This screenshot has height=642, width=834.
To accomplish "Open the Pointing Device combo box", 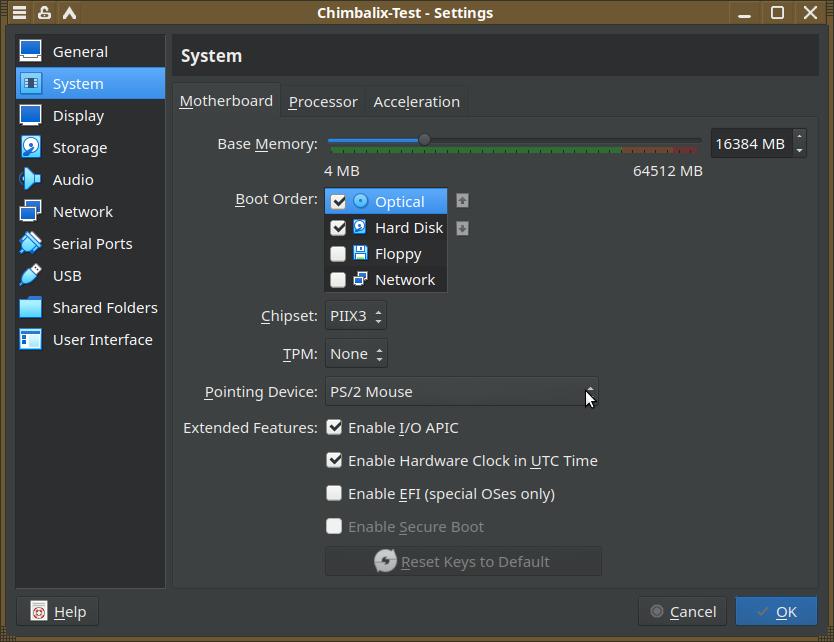I will pyautogui.click(x=461, y=392).
